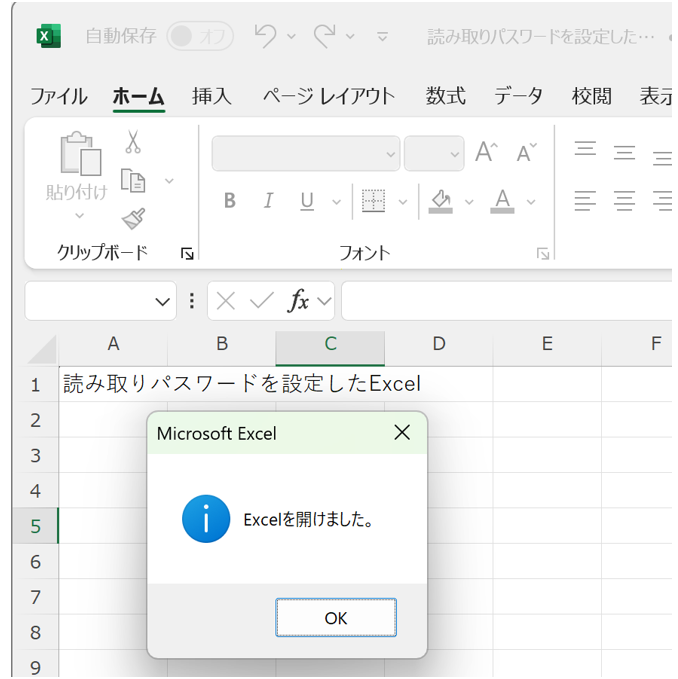Click the 貼り付け paste clipboard icon
This screenshot has height=679, width=678.
(x=81, y=153)
